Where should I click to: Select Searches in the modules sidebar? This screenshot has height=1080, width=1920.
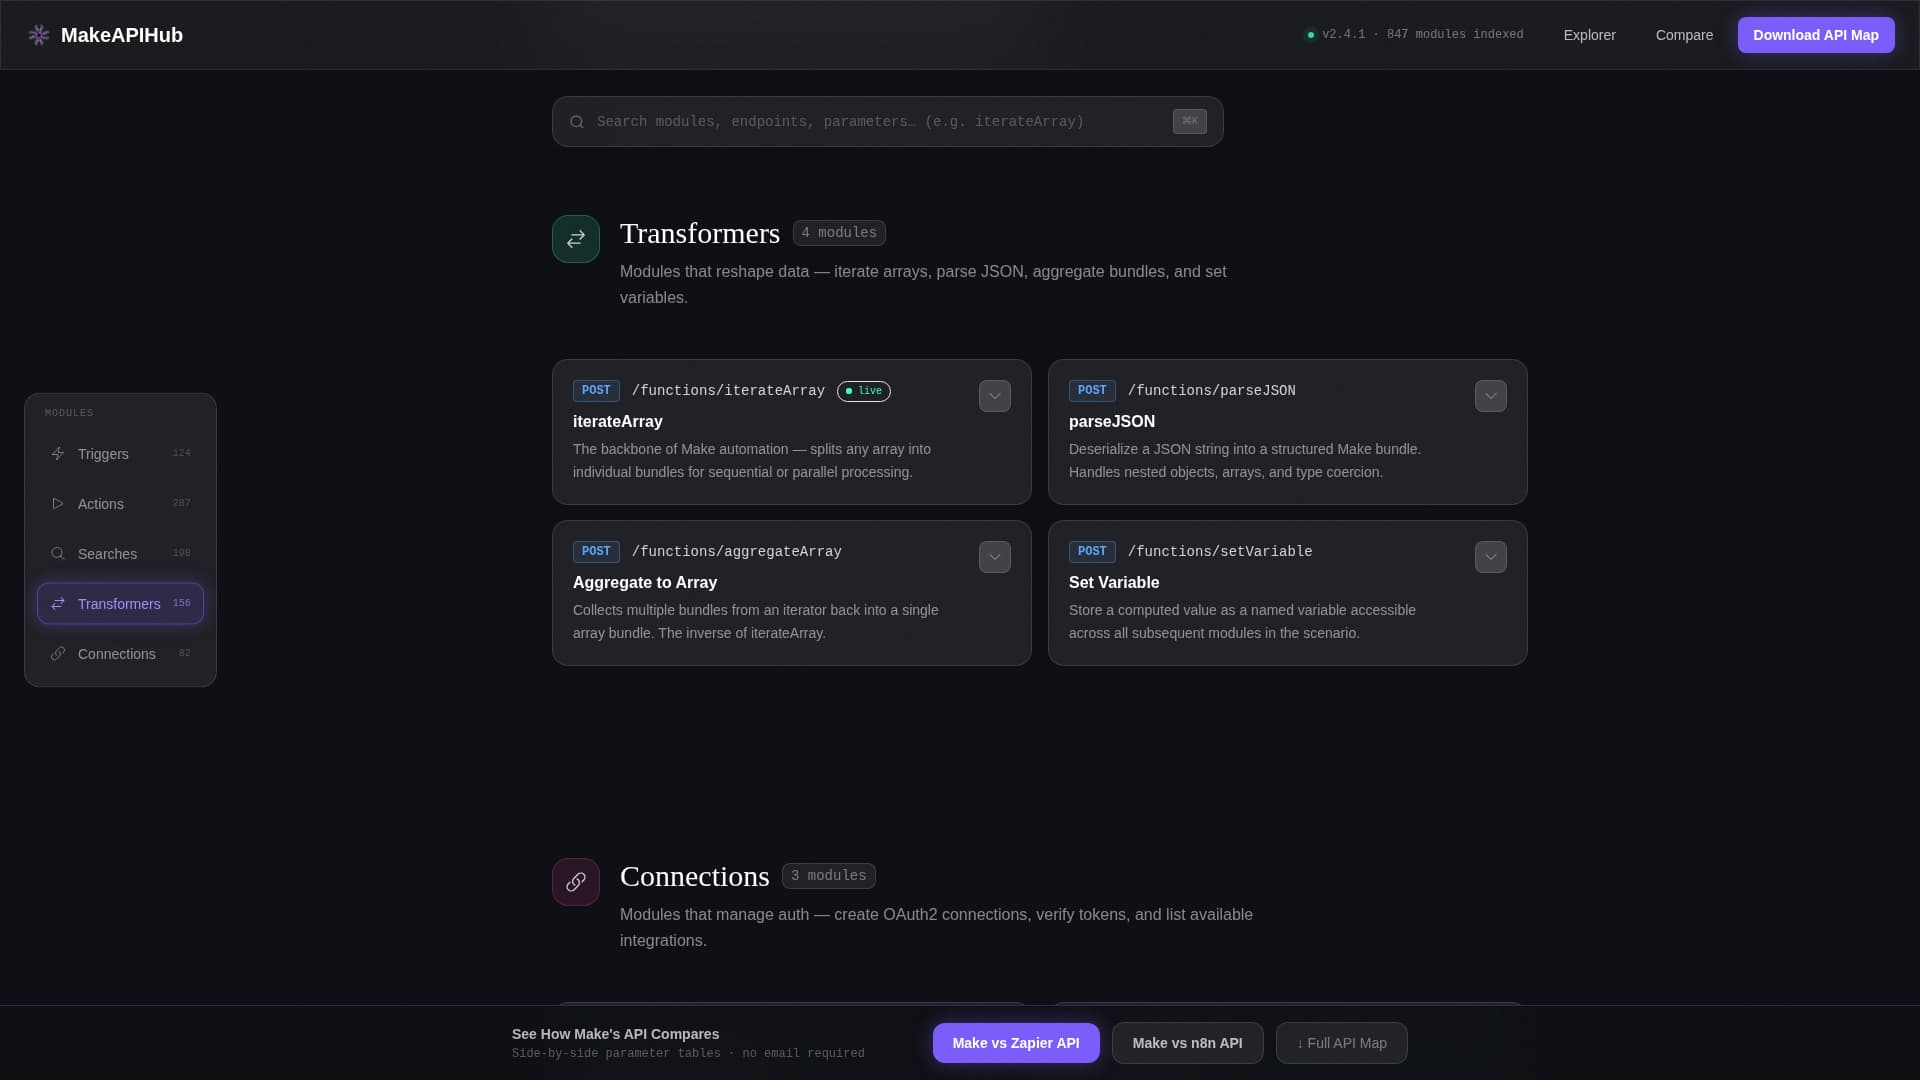pos(121,554)
